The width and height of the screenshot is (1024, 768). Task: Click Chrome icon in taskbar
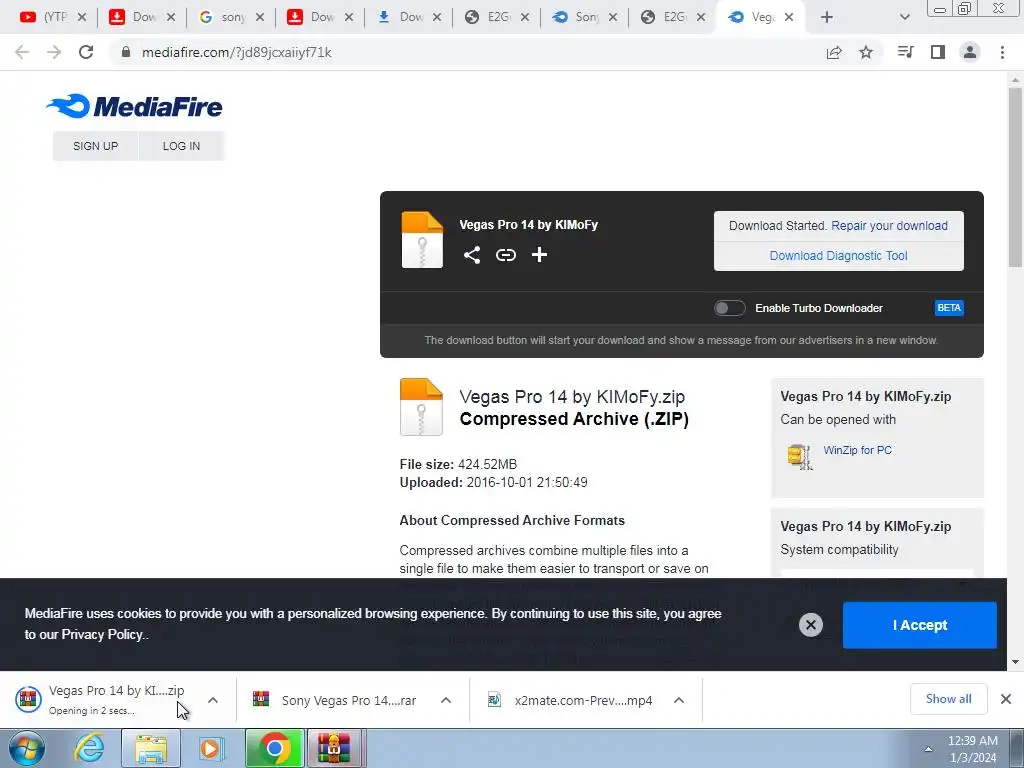(x=274, y=748)
